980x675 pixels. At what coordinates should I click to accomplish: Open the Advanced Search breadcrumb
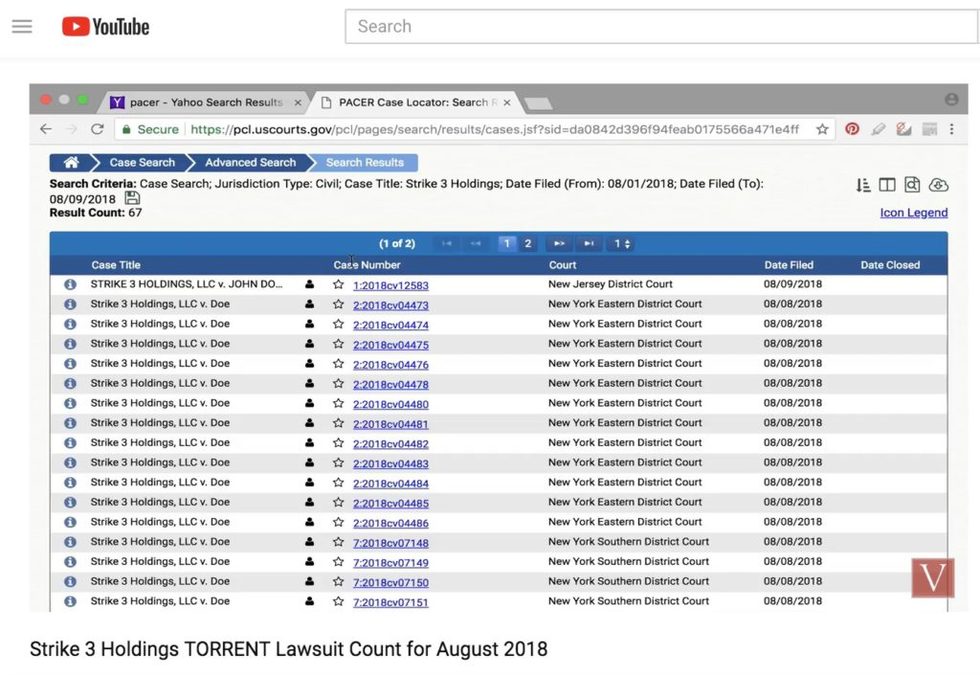tap(250, 162)
